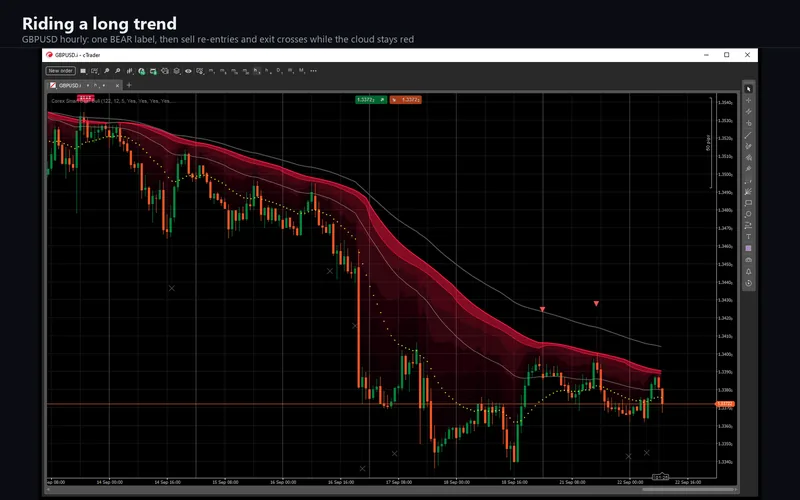Click the New order button
This screenshot has height=500, width=800.
click(61, 71)
